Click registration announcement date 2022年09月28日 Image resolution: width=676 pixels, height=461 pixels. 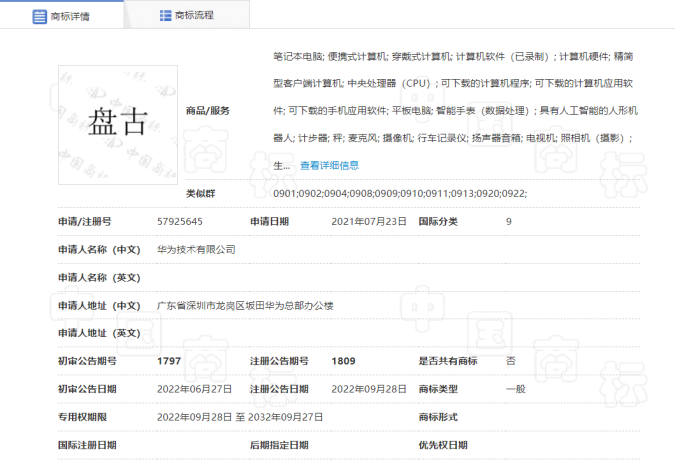point(369,389)
